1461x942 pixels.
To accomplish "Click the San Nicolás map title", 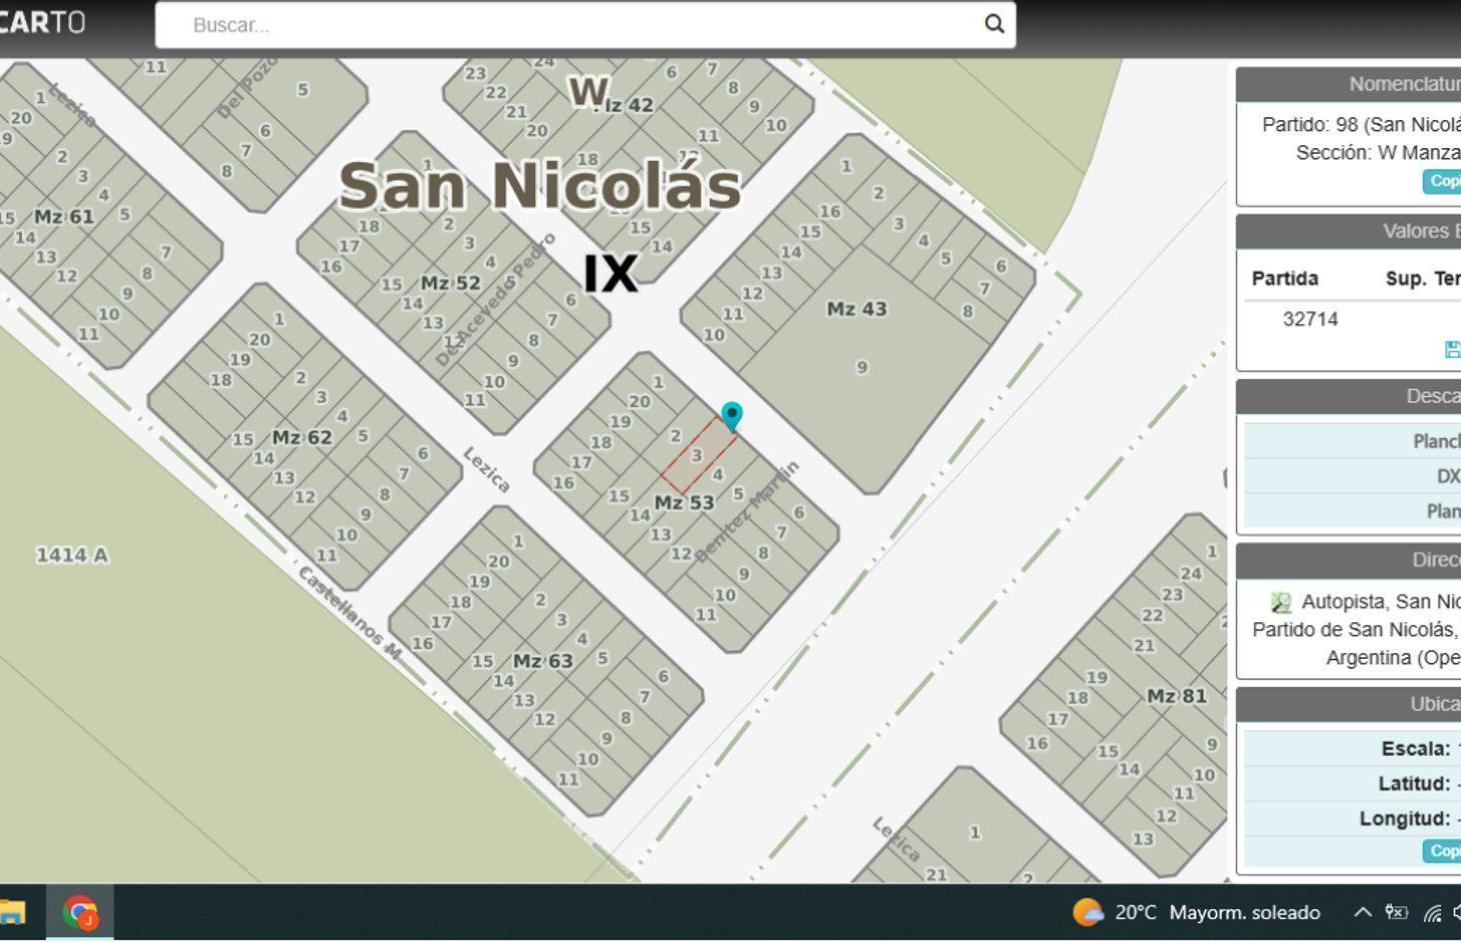I will pos(540,185).
